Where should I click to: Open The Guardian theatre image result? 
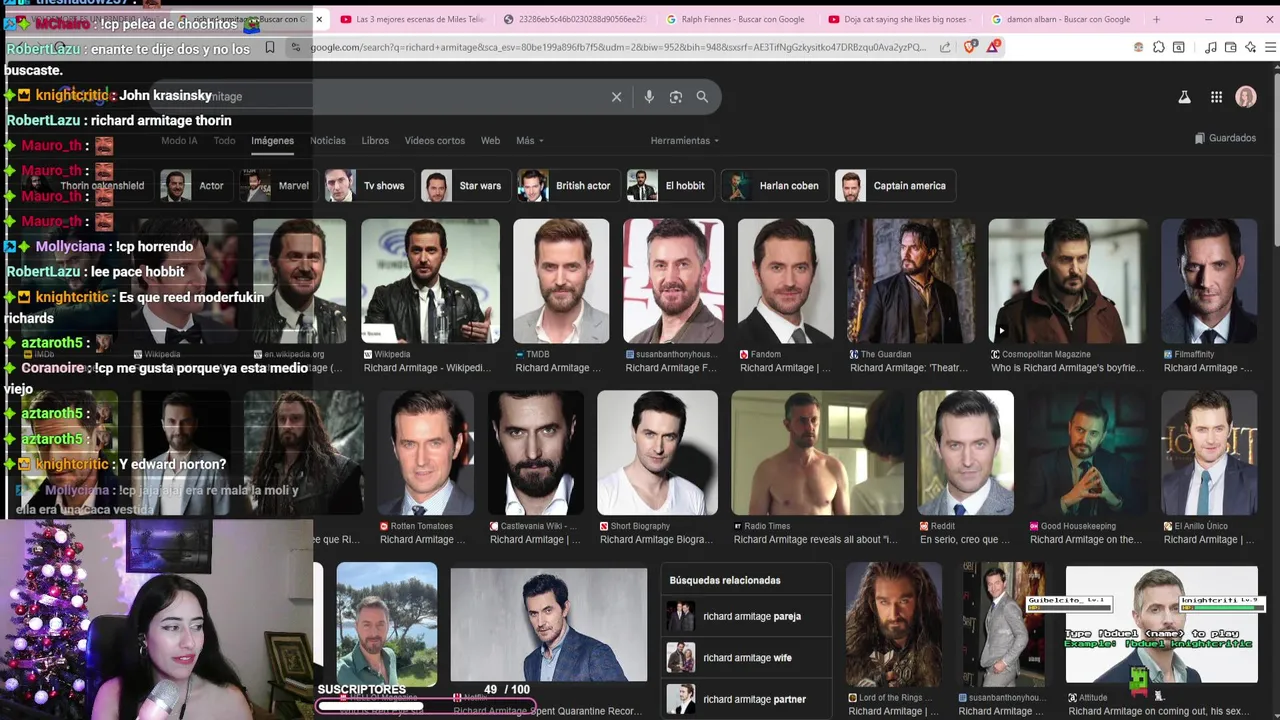pos(911,281)
